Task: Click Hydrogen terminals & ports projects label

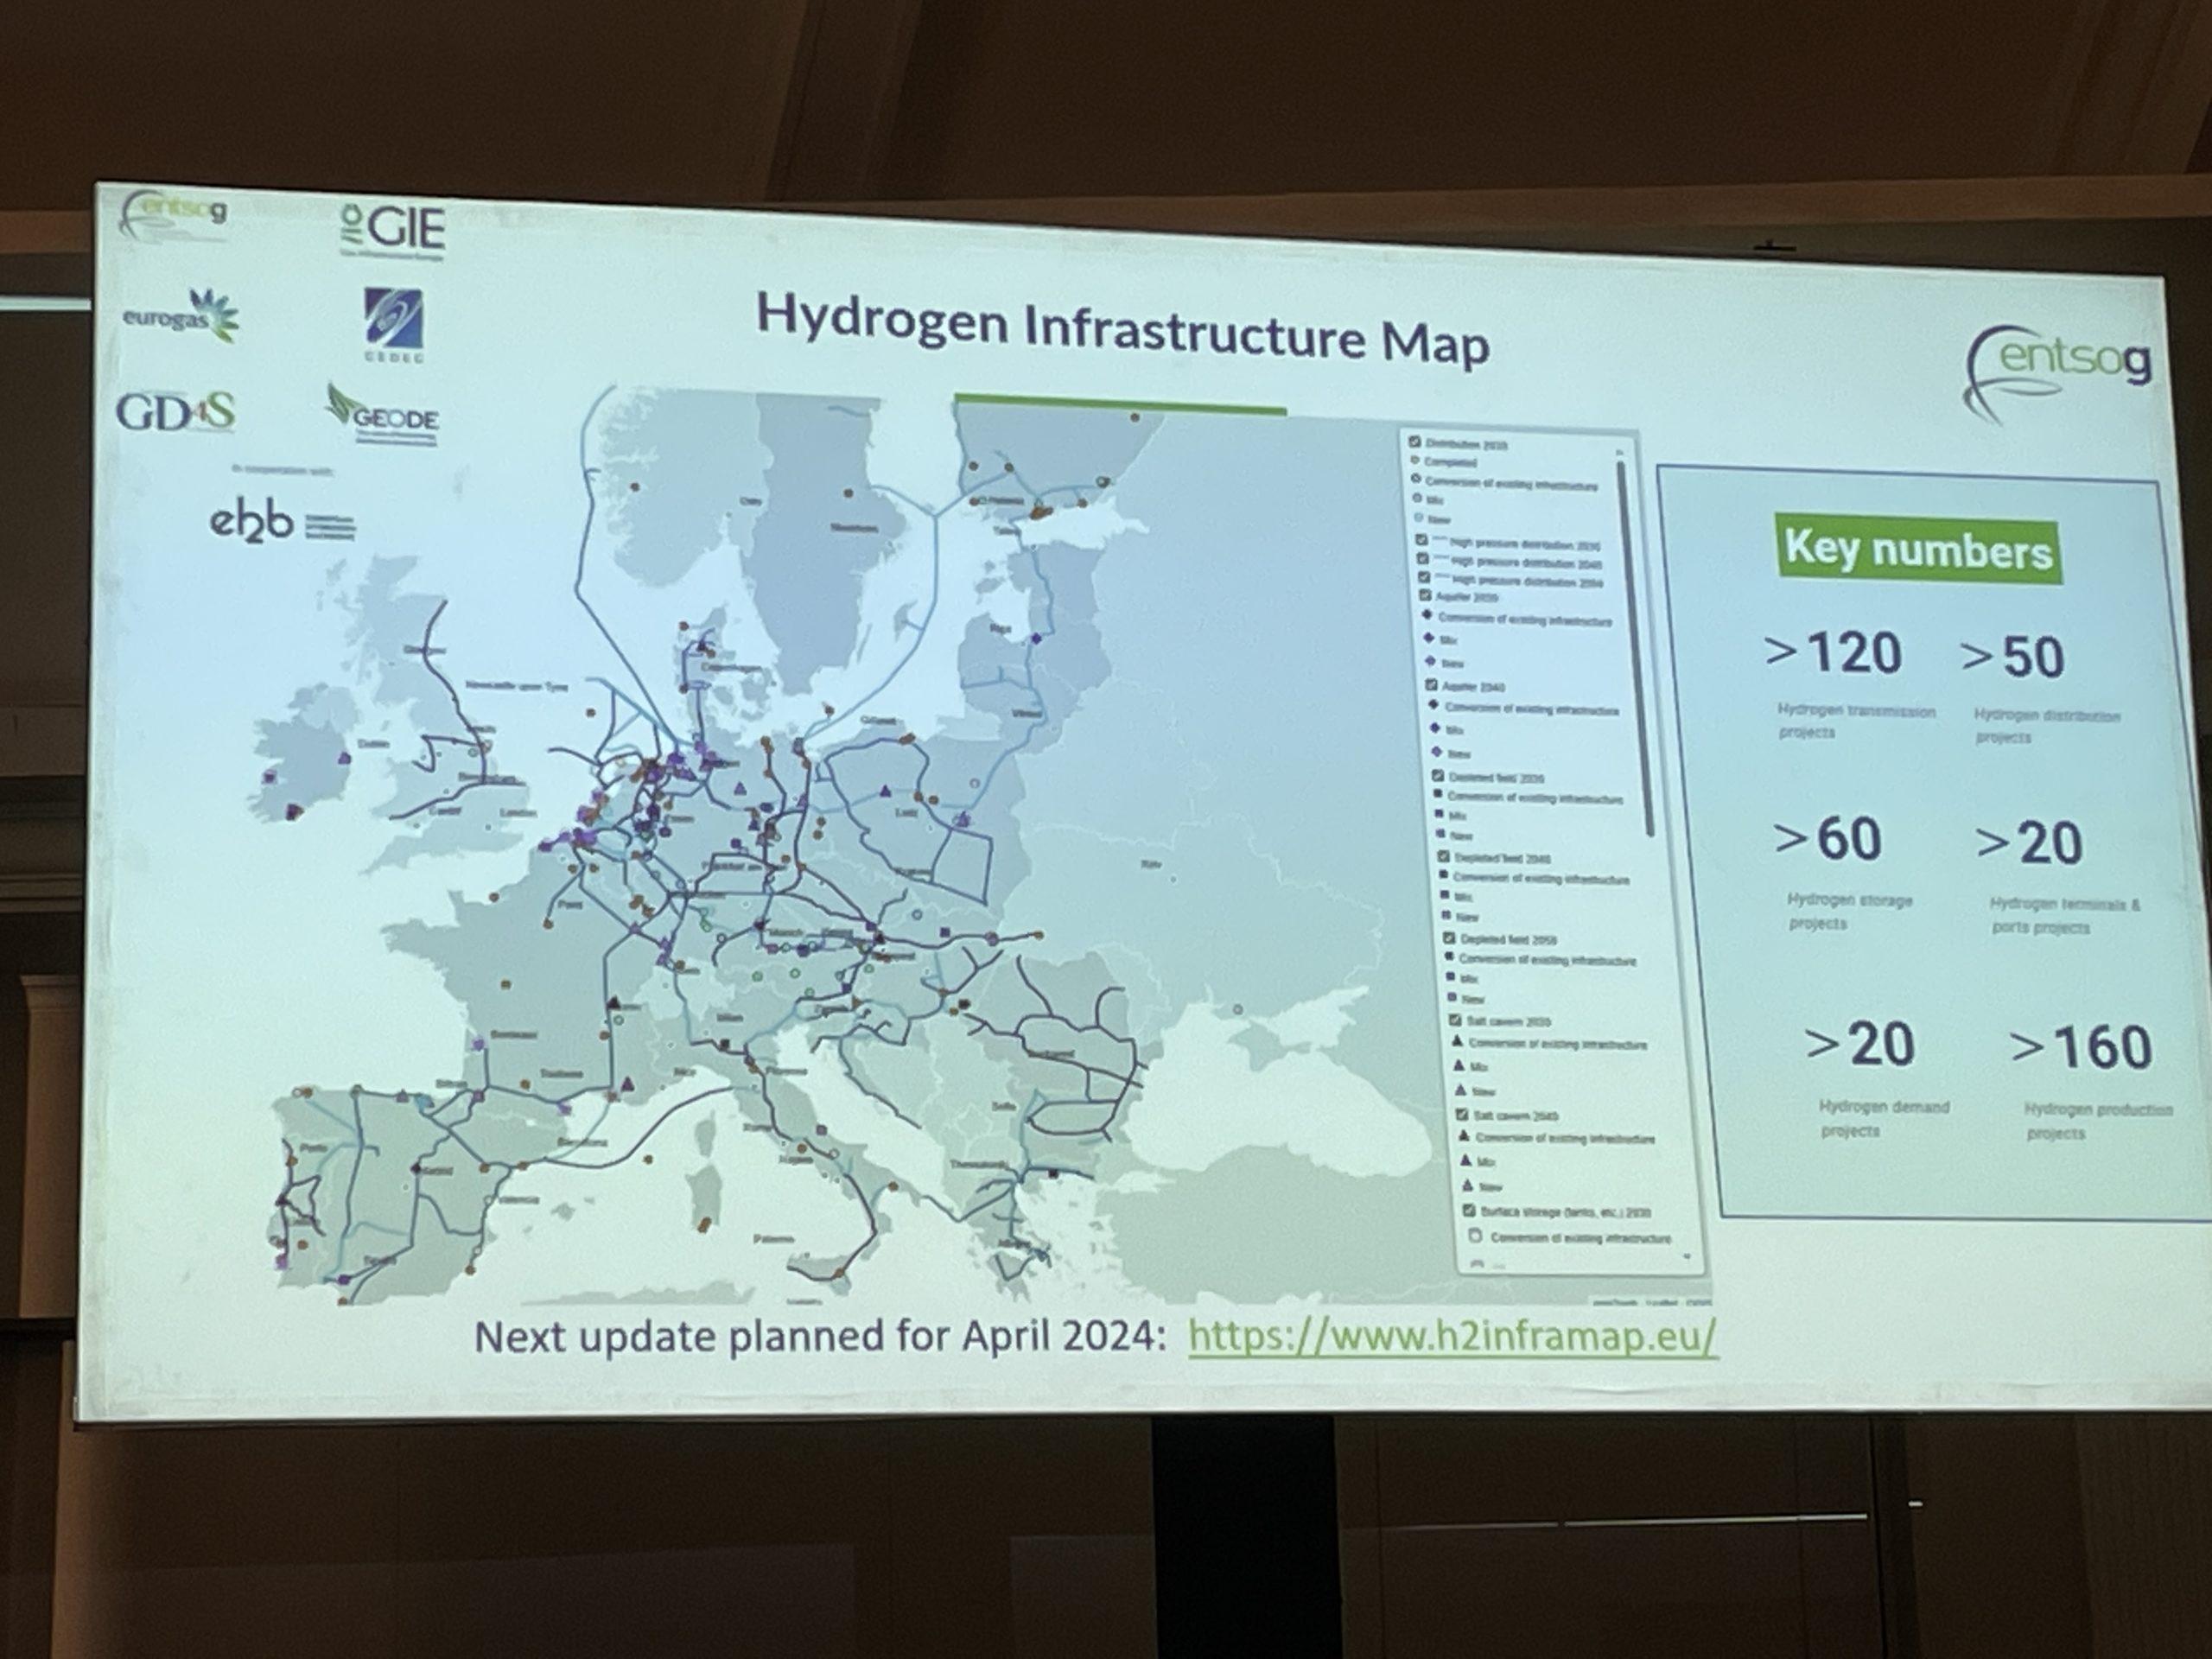Action: [x=2064, y=915]
